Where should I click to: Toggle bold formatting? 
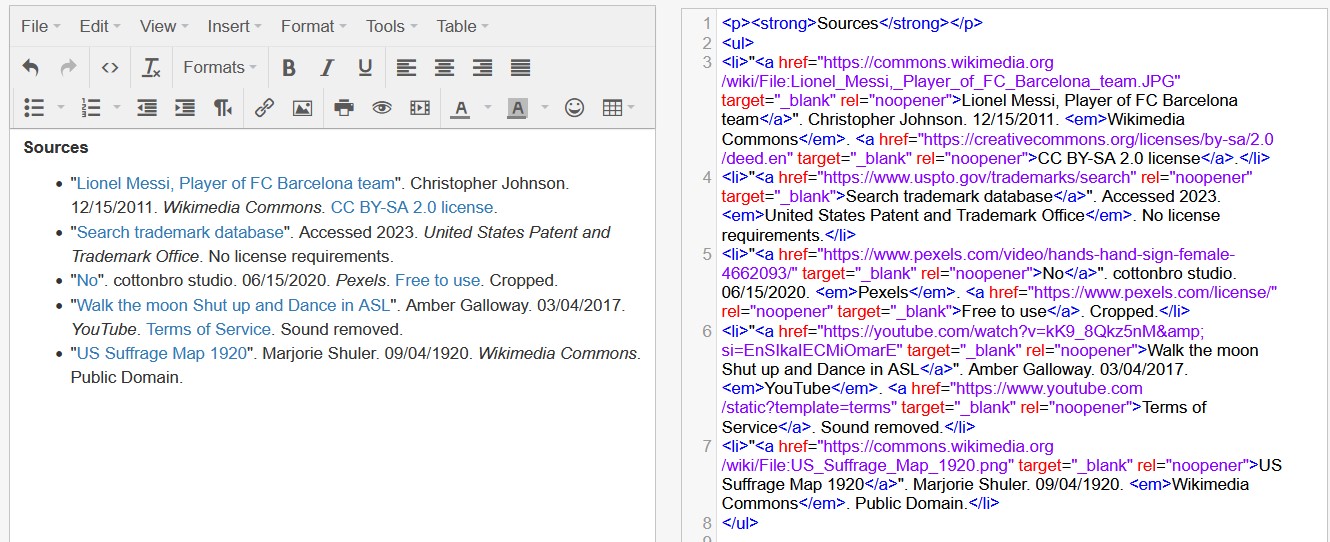(x=289, y=68)
